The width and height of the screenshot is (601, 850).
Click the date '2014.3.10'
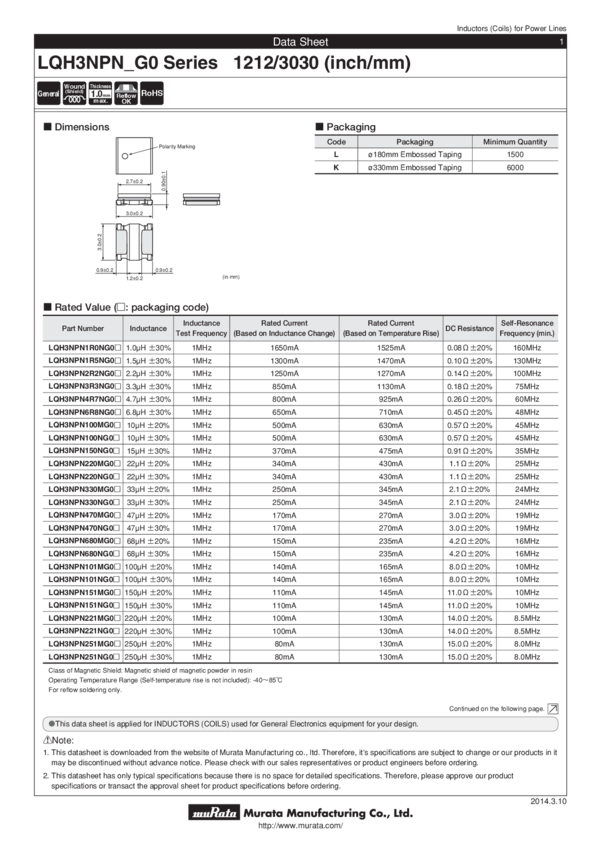[548, 801]
